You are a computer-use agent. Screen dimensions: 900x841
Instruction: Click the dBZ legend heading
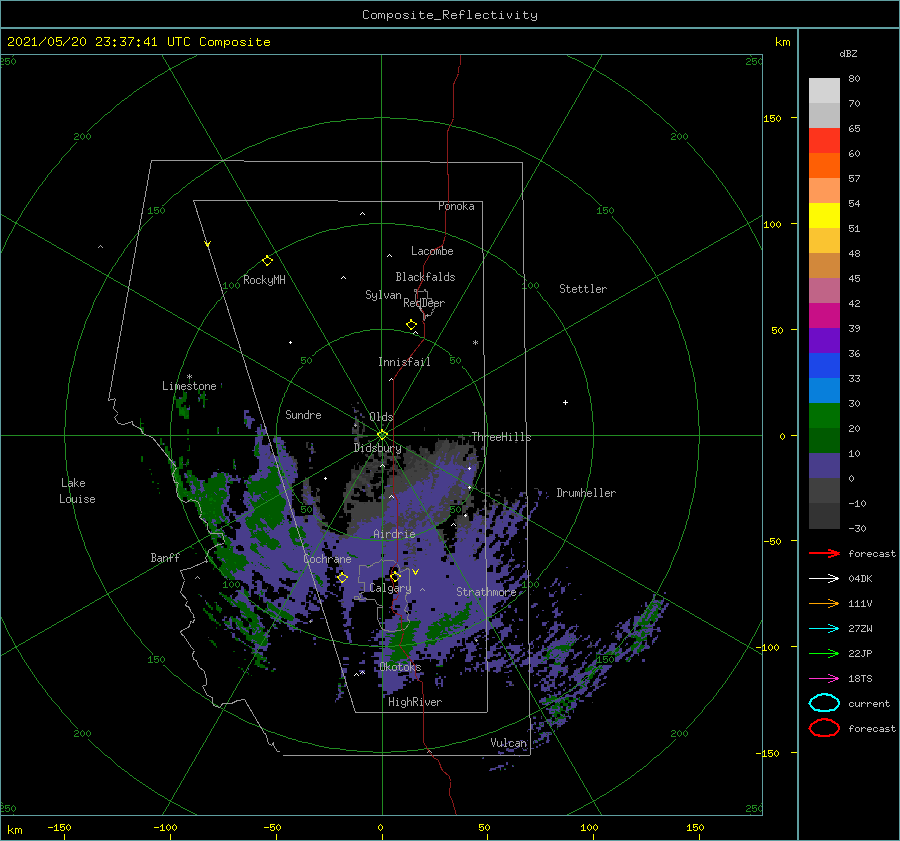click(848, 53)
